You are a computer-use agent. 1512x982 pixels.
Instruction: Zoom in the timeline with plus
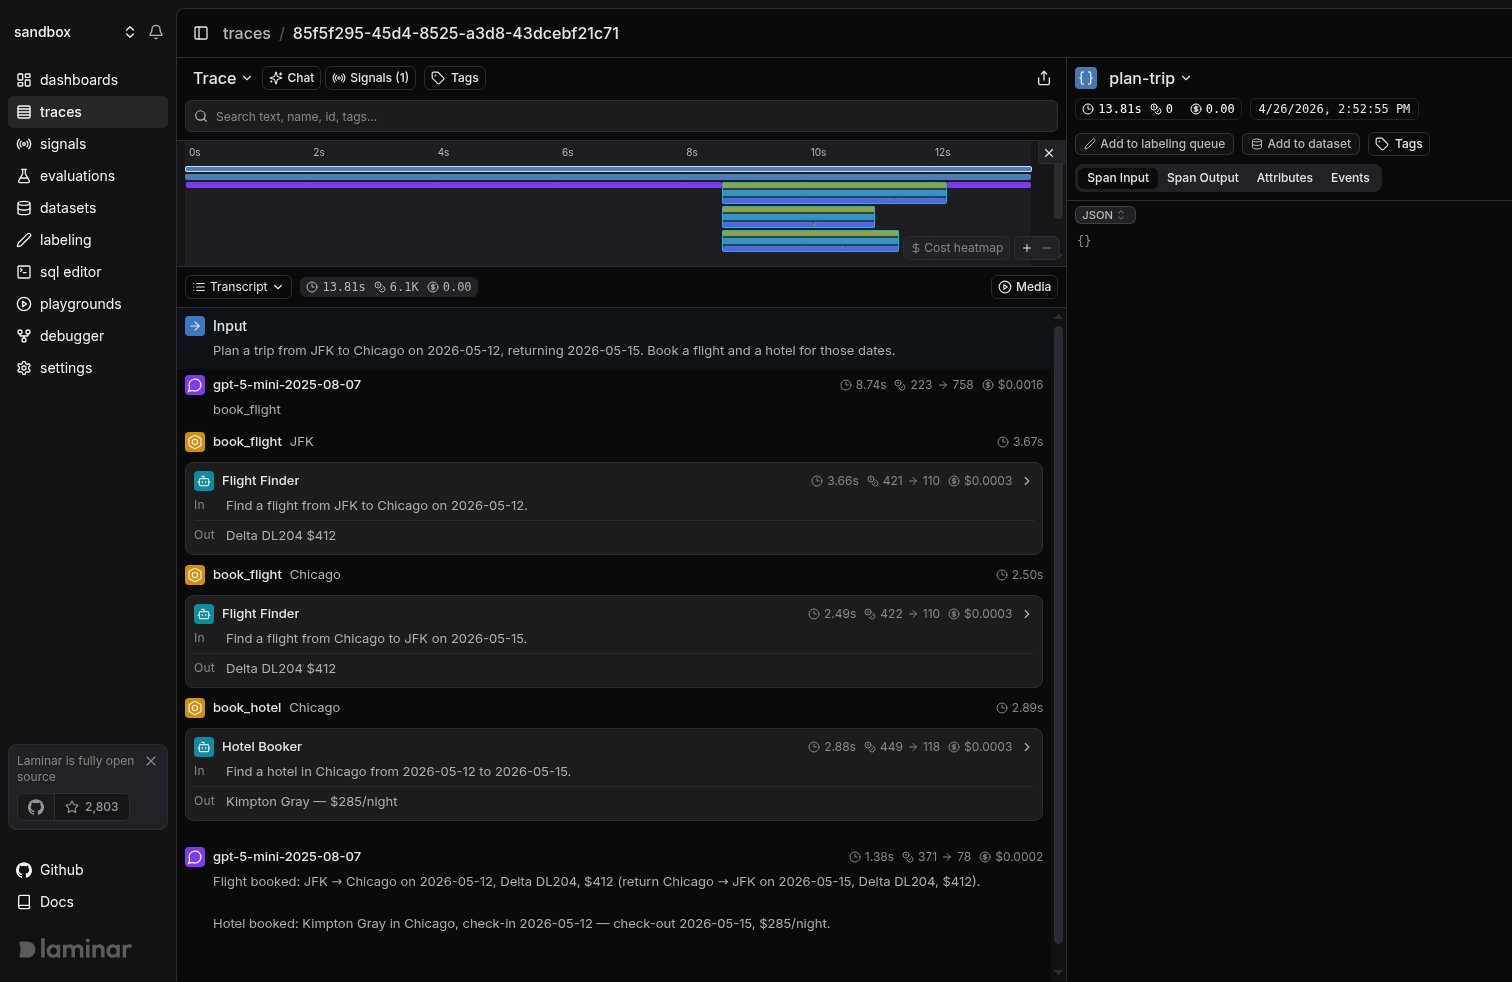click(1026, 248)
